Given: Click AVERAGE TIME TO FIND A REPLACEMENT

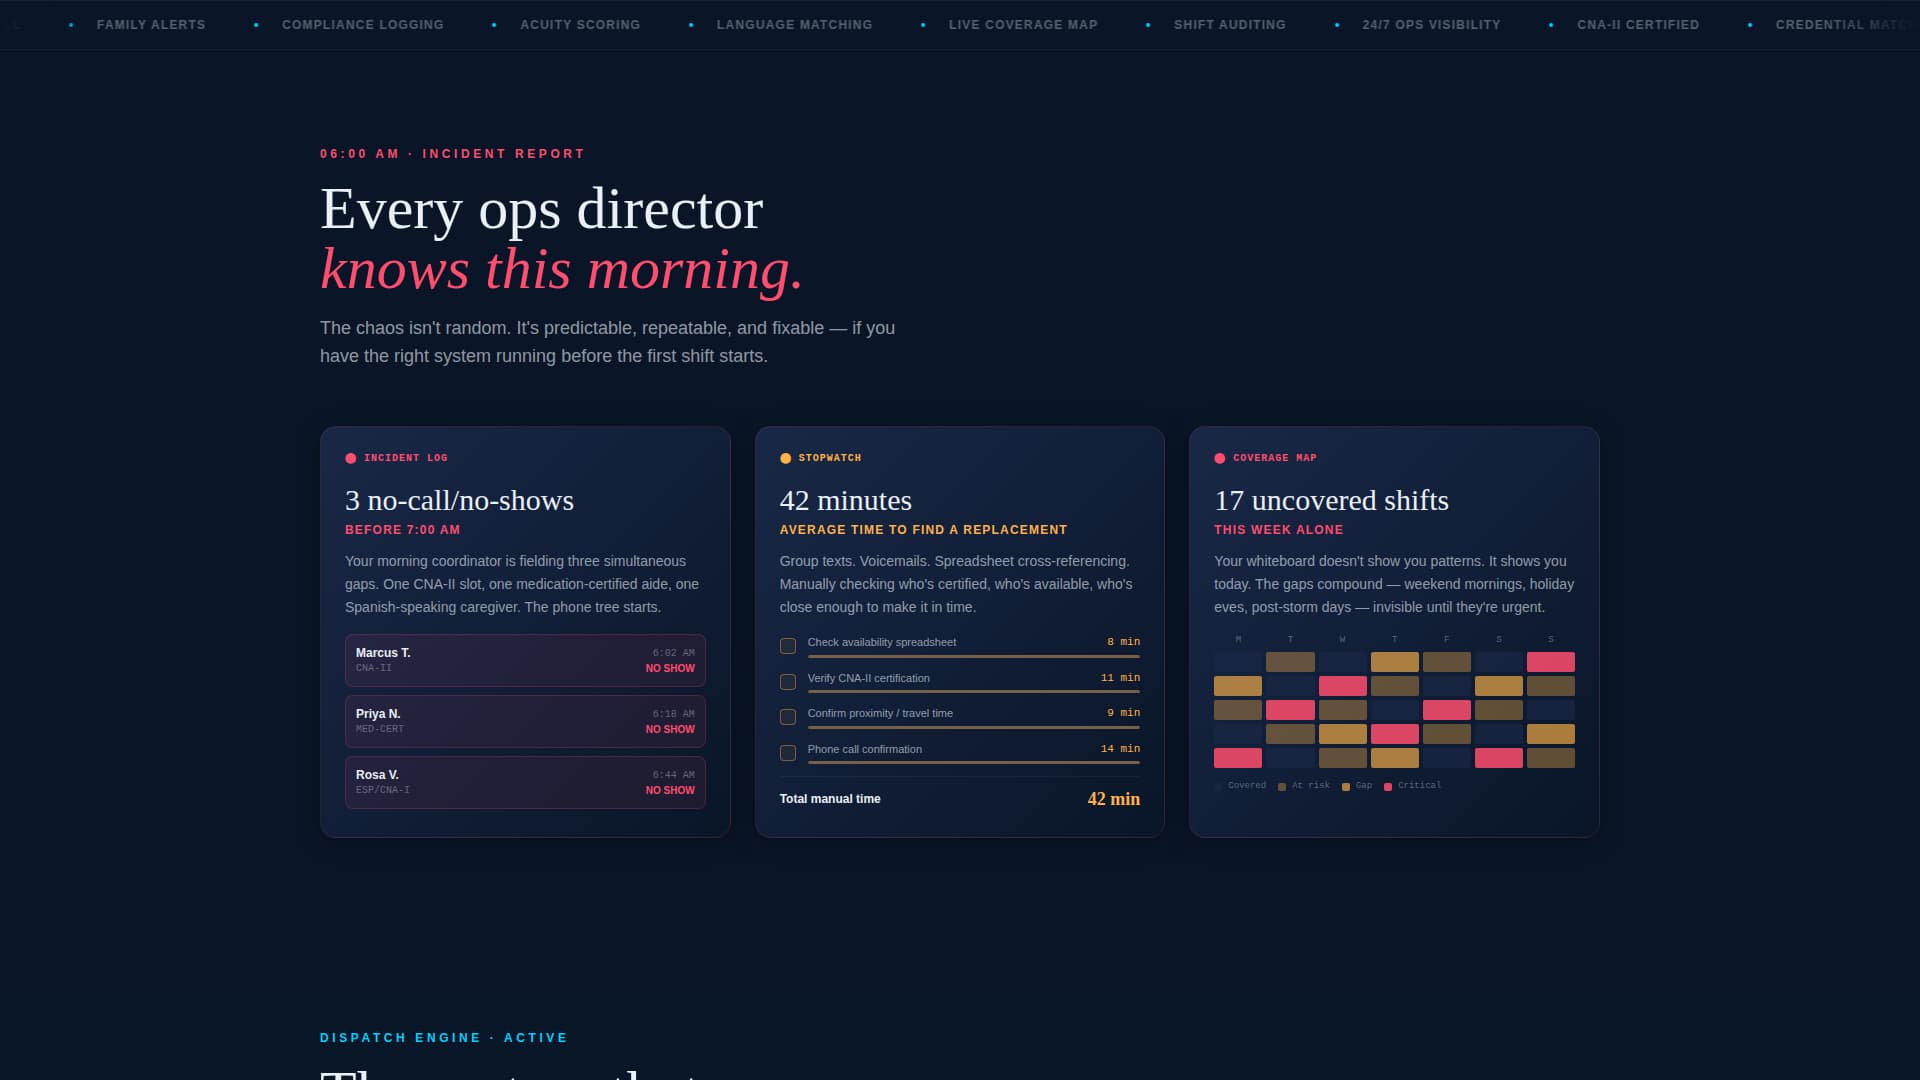Looking at the screenshot, I should (x=923, y=530).
